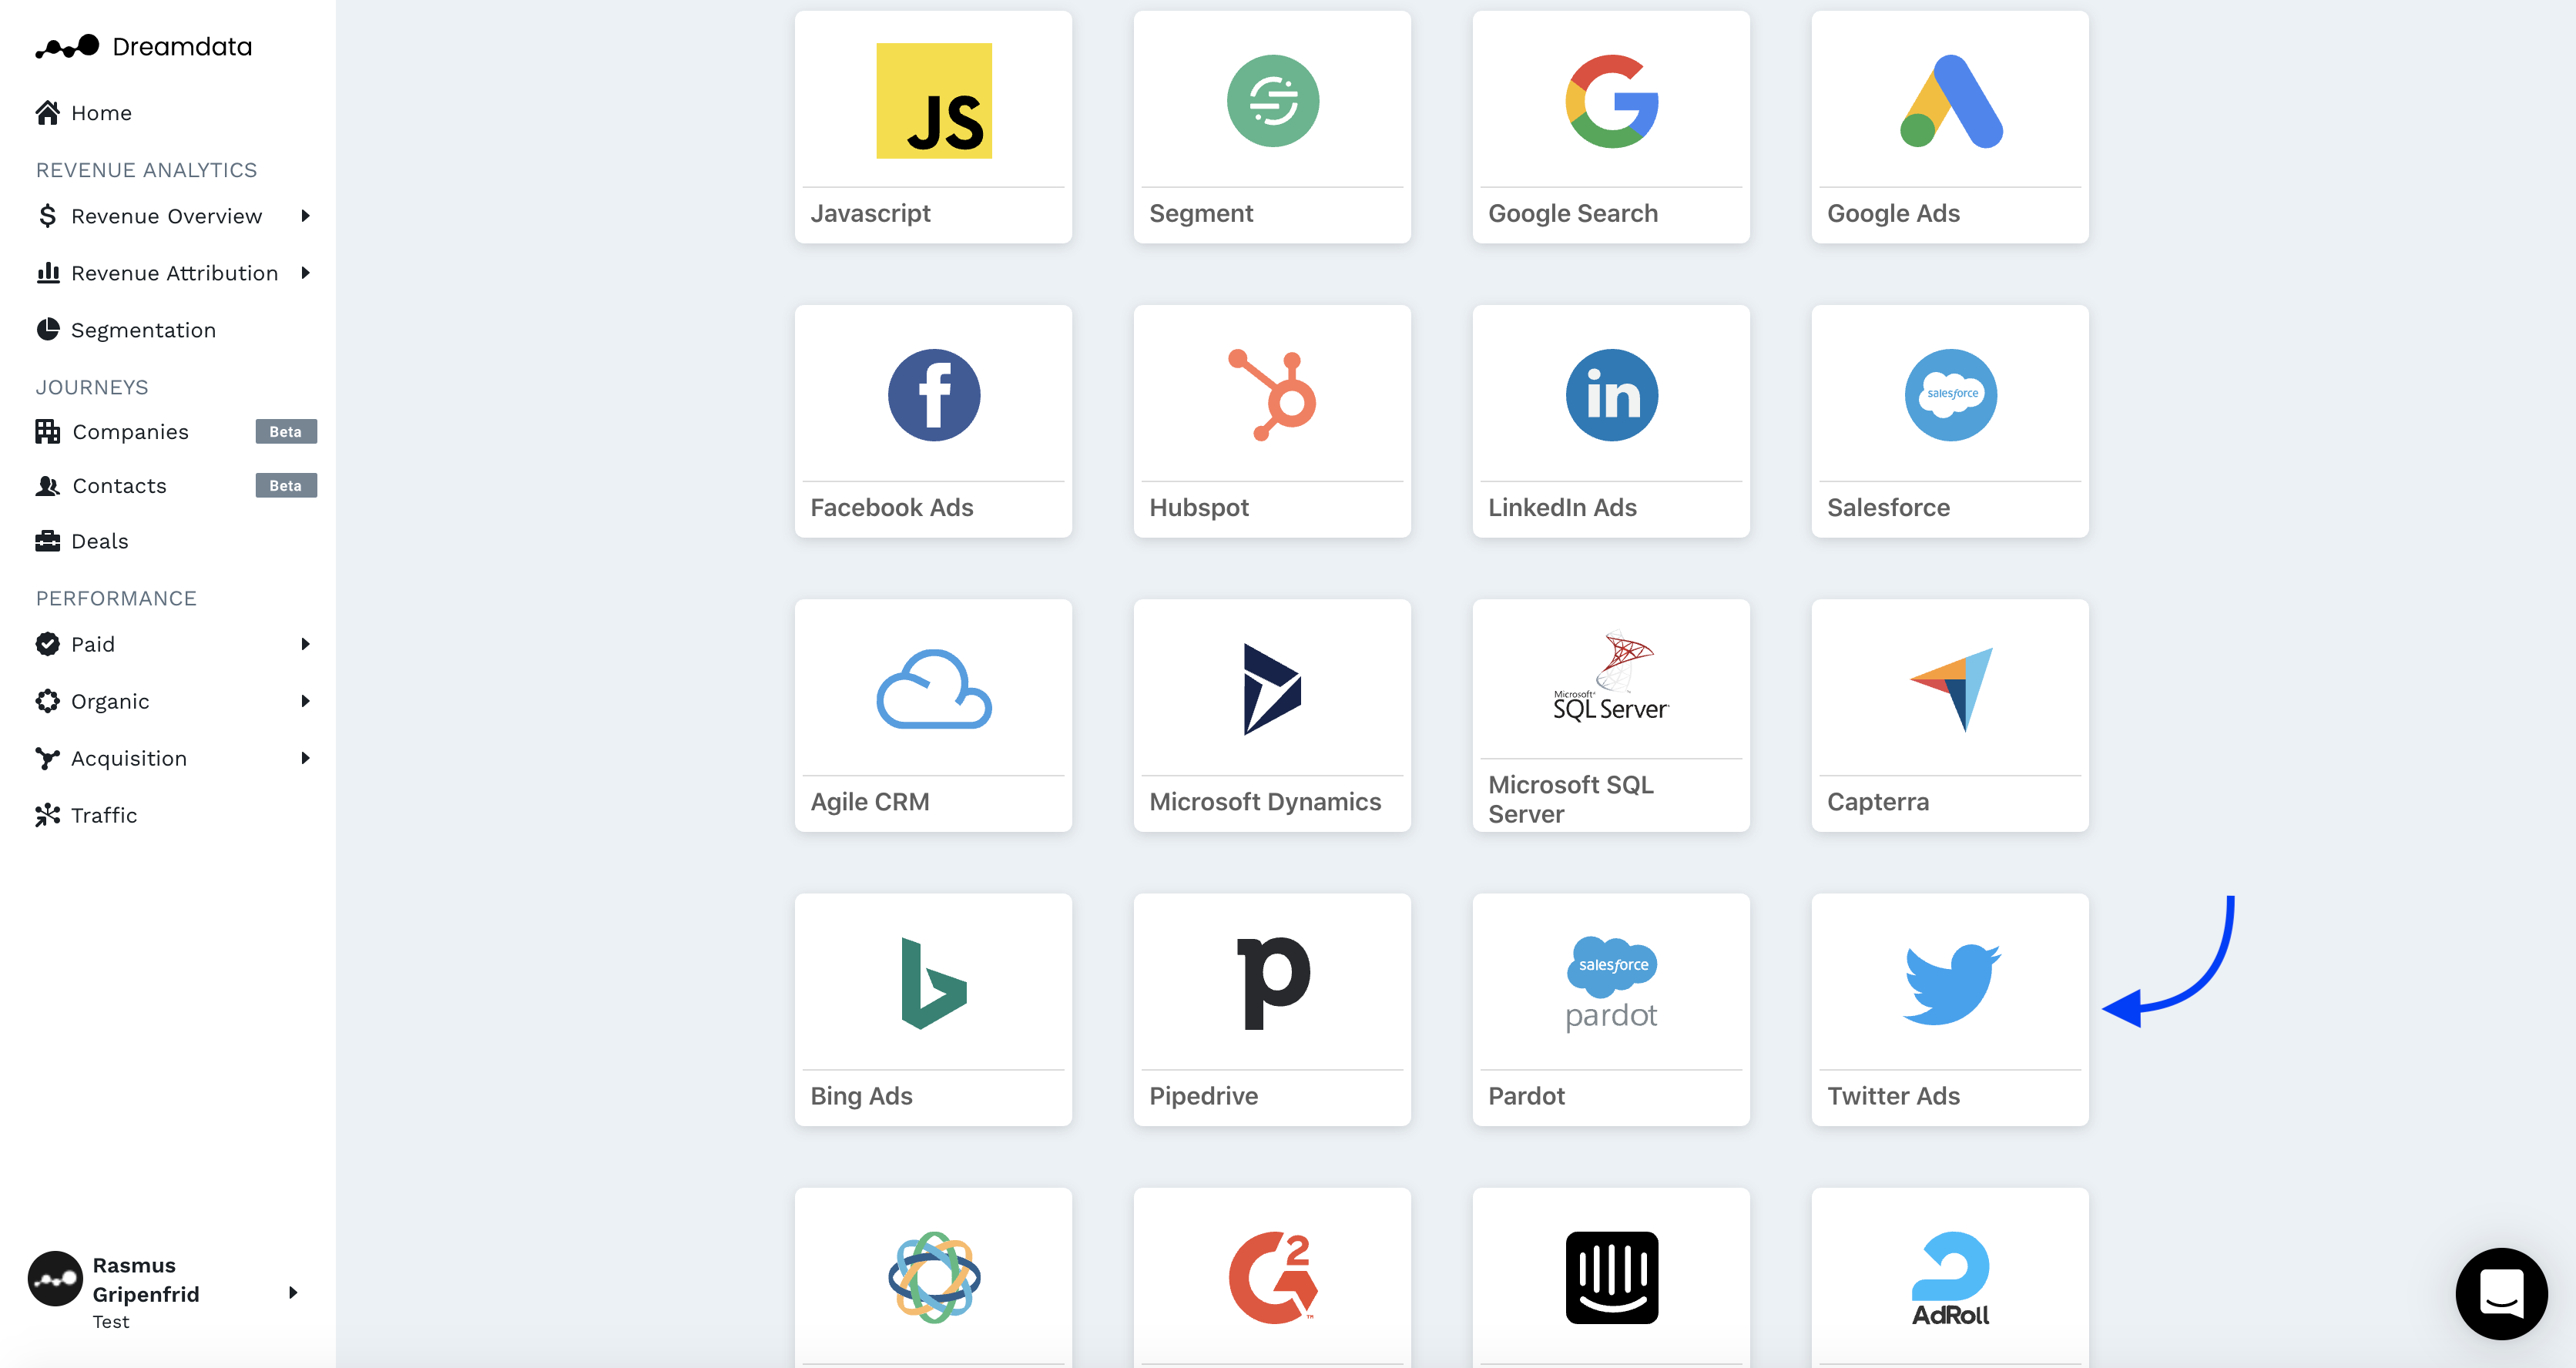The image size is (2576, 1368).
Task: Select the G2 integration logo
Action: 1273,1277
